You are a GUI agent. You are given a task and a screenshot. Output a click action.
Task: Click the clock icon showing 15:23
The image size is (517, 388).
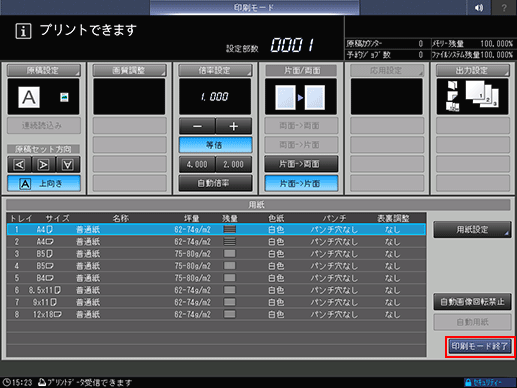pos(6,382)
